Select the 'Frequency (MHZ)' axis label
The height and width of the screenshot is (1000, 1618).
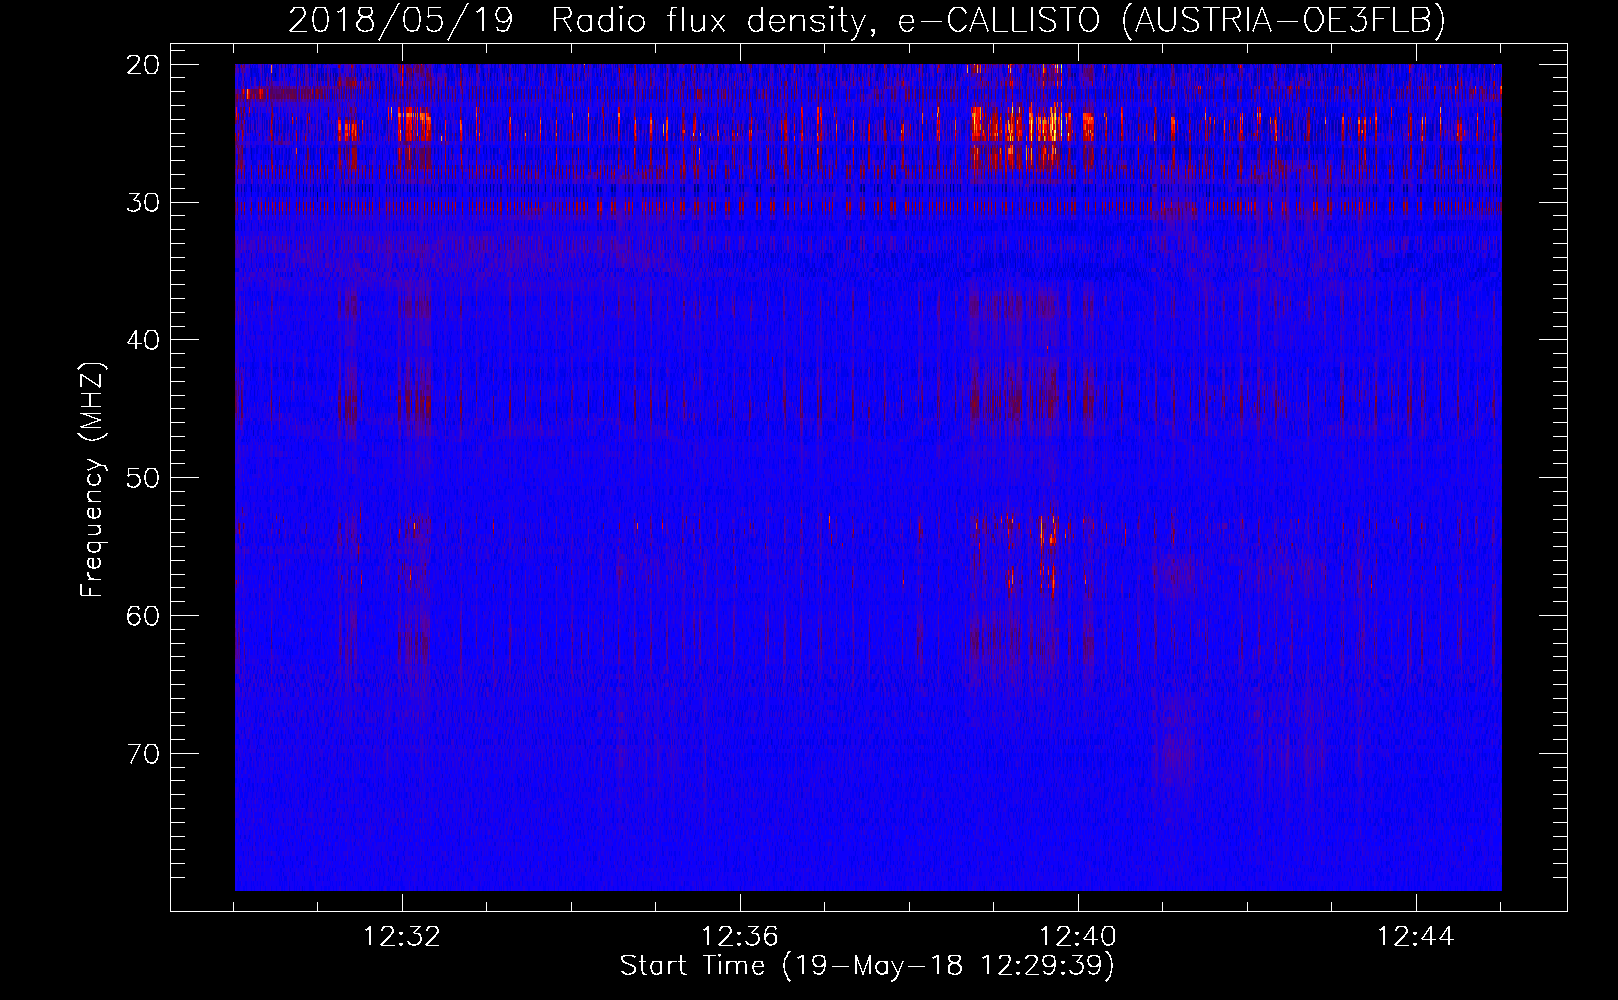point(92,479)
